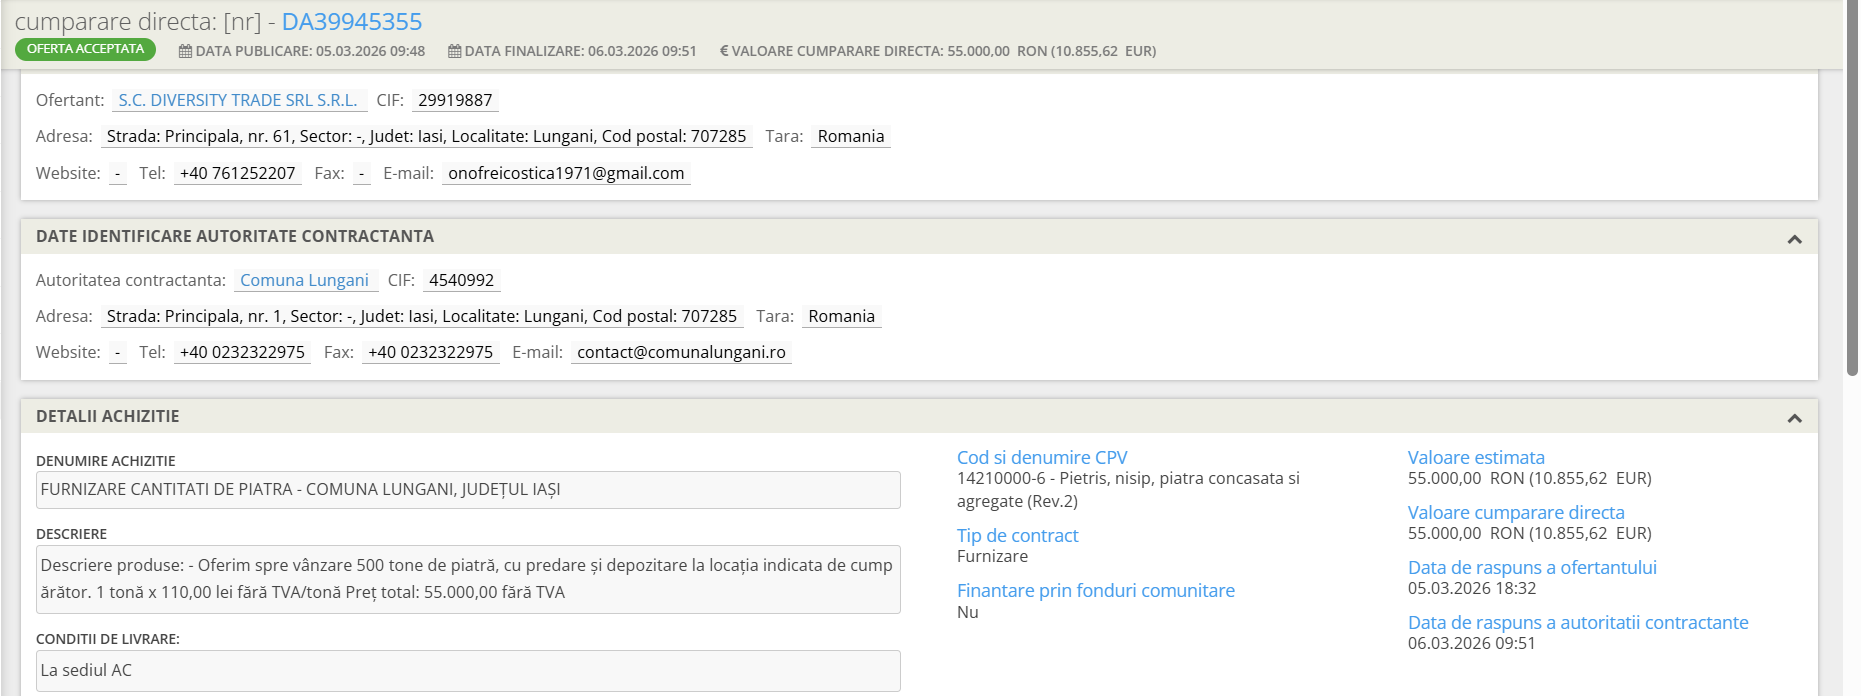Click the supplier phone number +40 761252207
The image size is (1861, 696).
tap(237, 173)
